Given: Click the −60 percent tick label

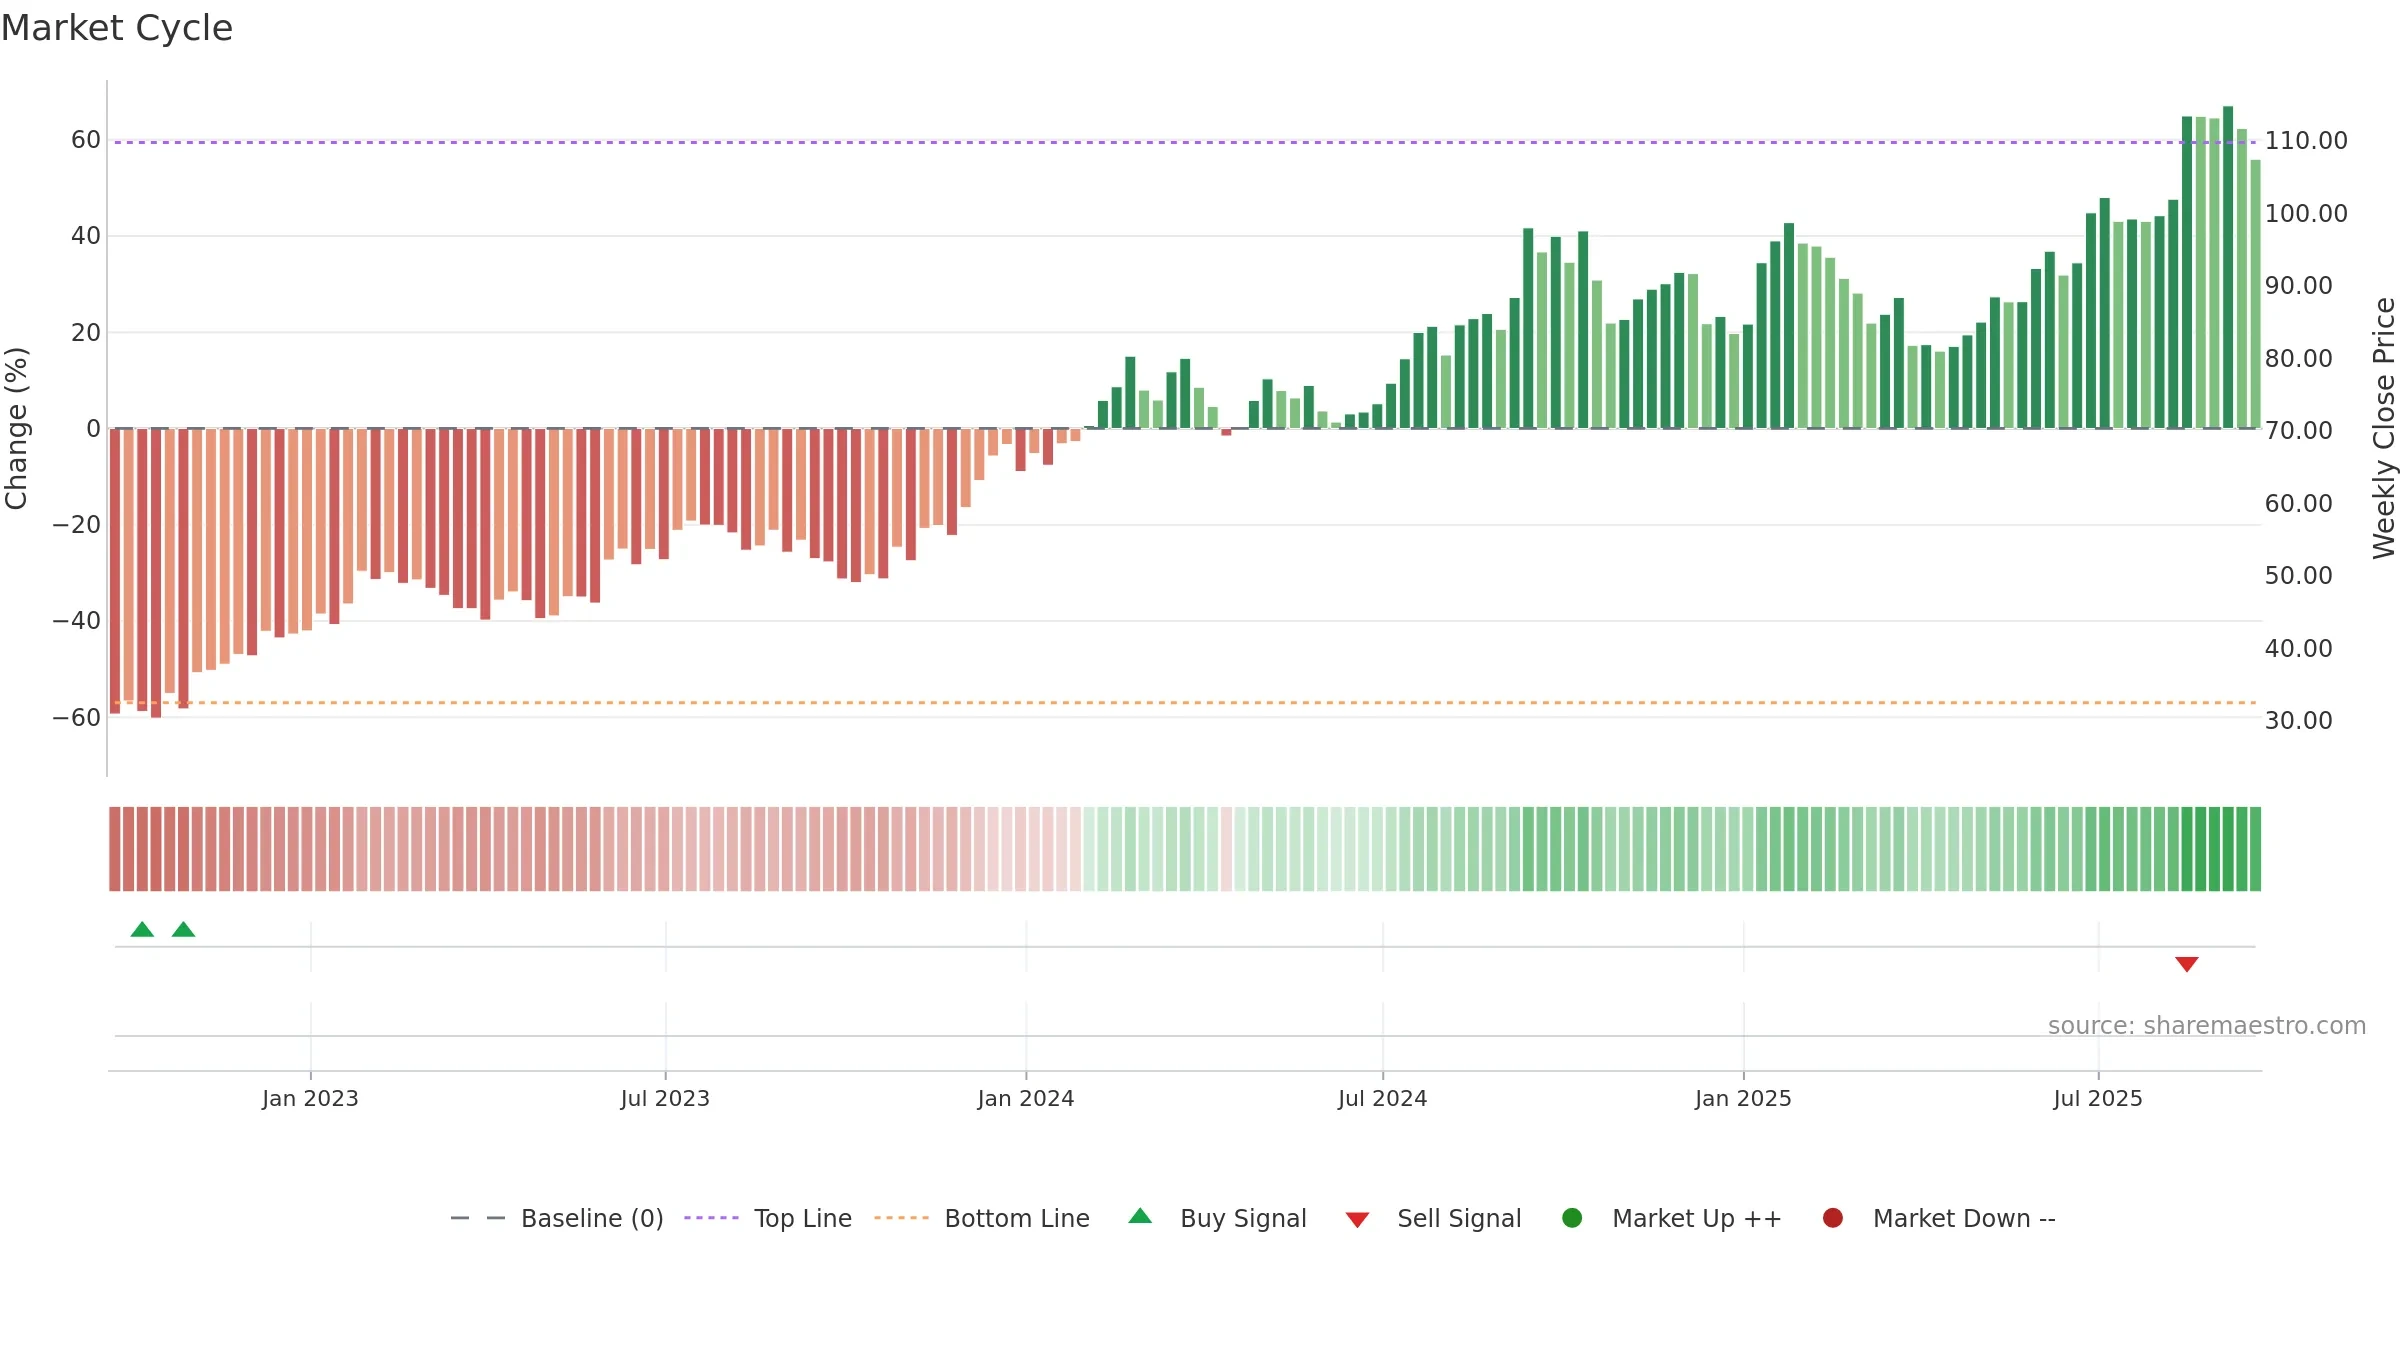Looking at the screenshot, I should [x=77, y=718].
